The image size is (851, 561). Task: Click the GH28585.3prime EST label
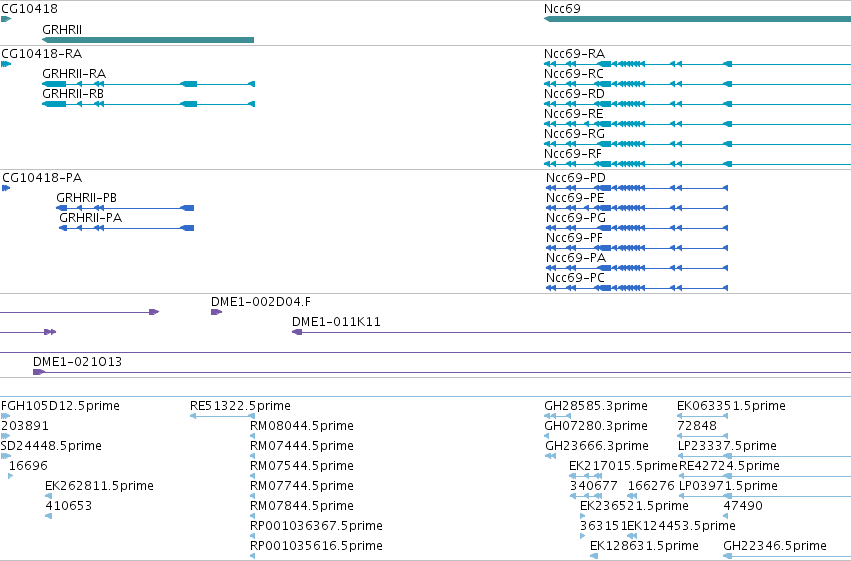[596, 406]
